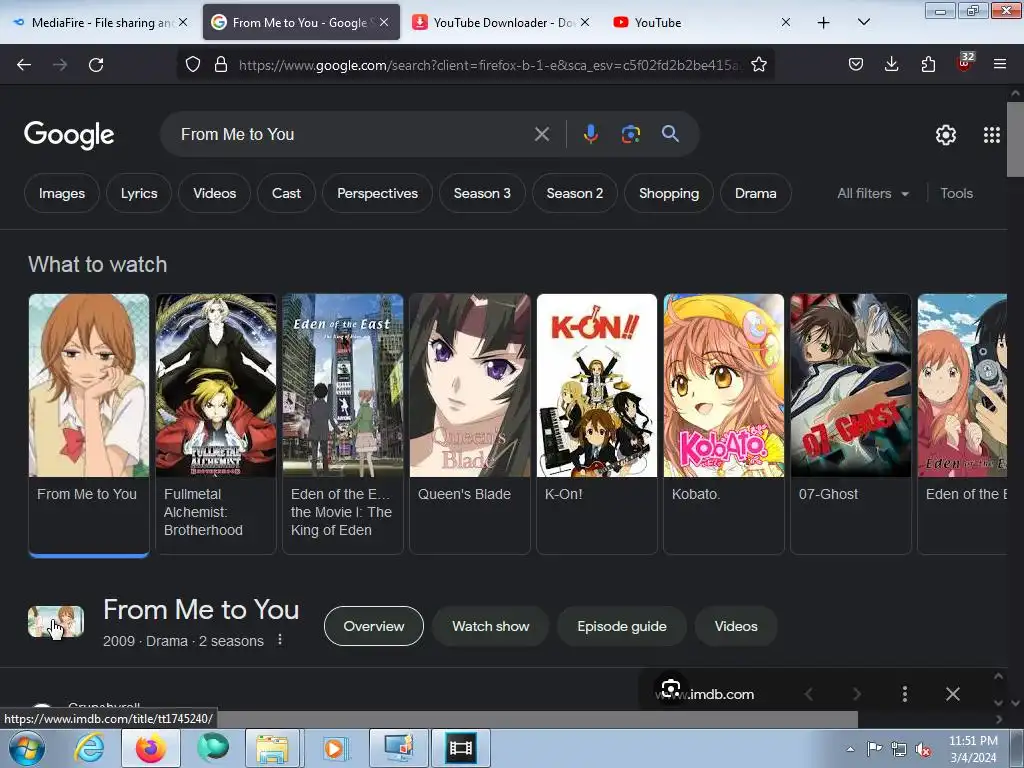1024x768 pixels.
Task: Click into the Google search field
Action: (353, 135)
